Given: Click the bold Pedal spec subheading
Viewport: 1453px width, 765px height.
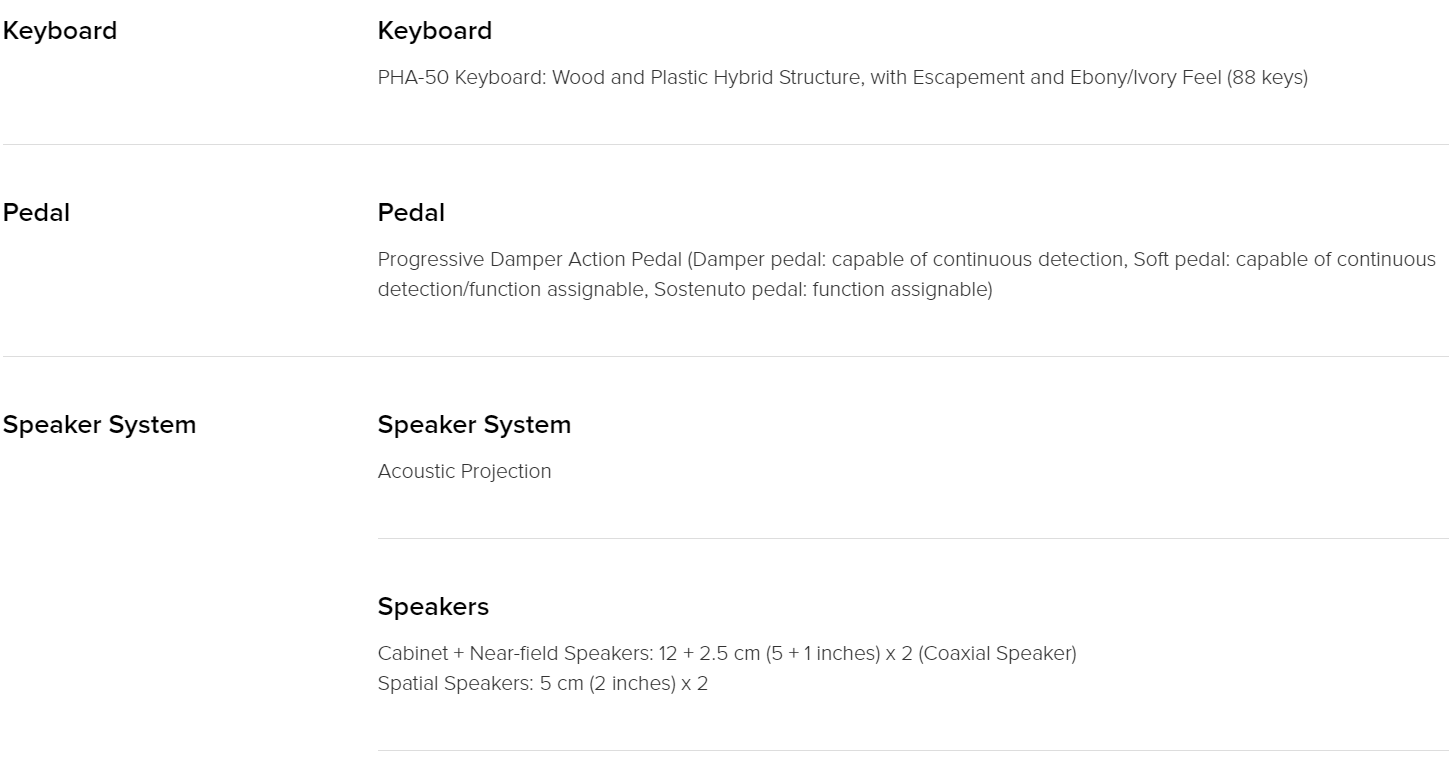Looking at the screenshot, I should tap(411, 213).
